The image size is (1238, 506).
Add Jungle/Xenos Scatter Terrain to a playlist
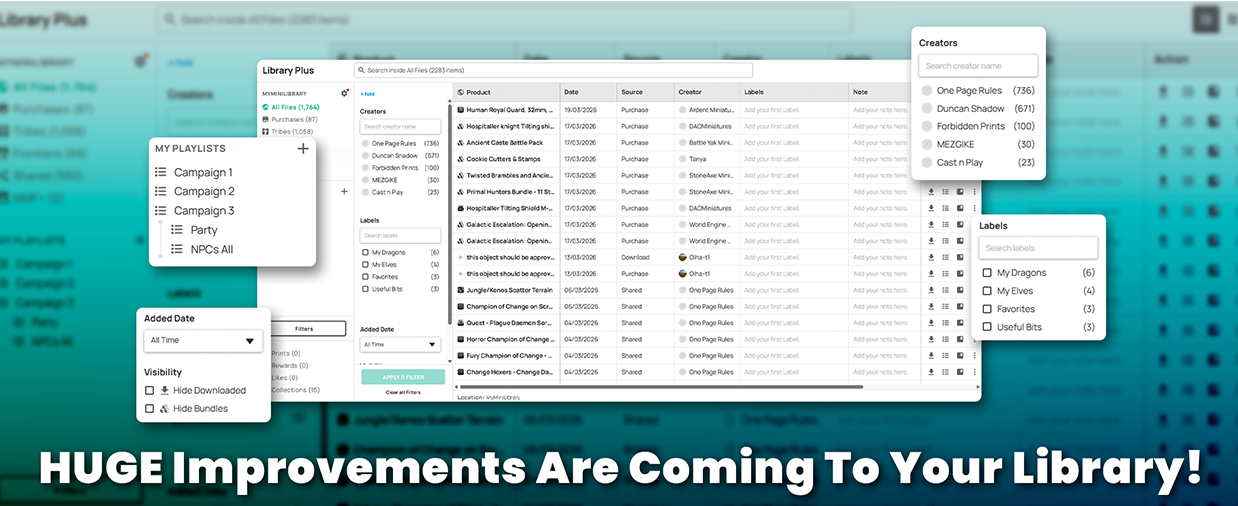tap(945, 290)
